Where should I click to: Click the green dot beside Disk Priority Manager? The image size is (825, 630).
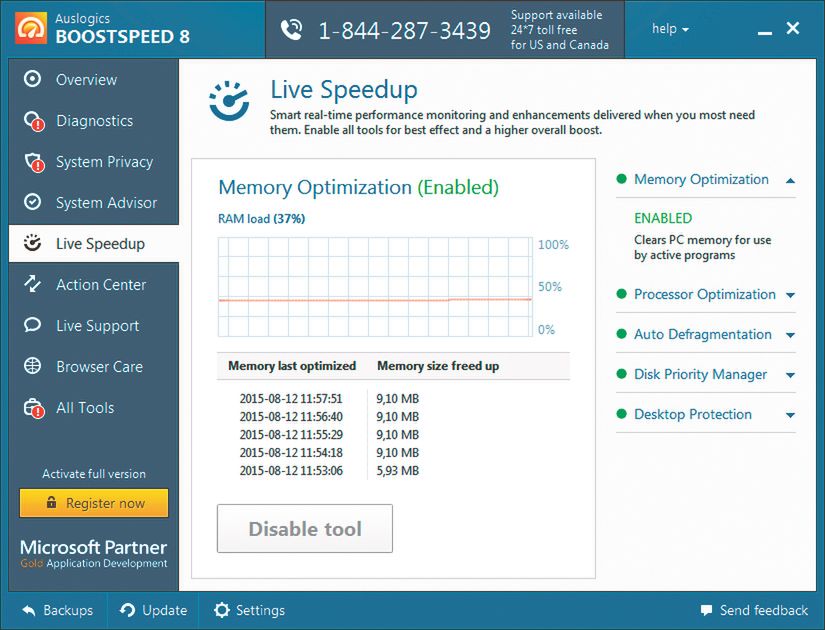click(621, 374)
